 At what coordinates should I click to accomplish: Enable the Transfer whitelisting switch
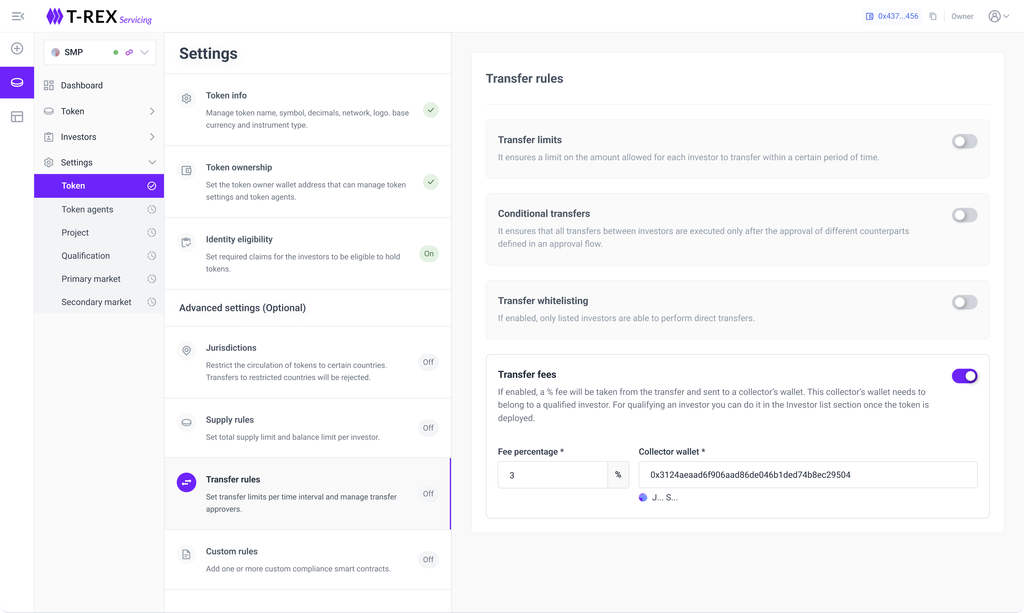coord(964,302)
